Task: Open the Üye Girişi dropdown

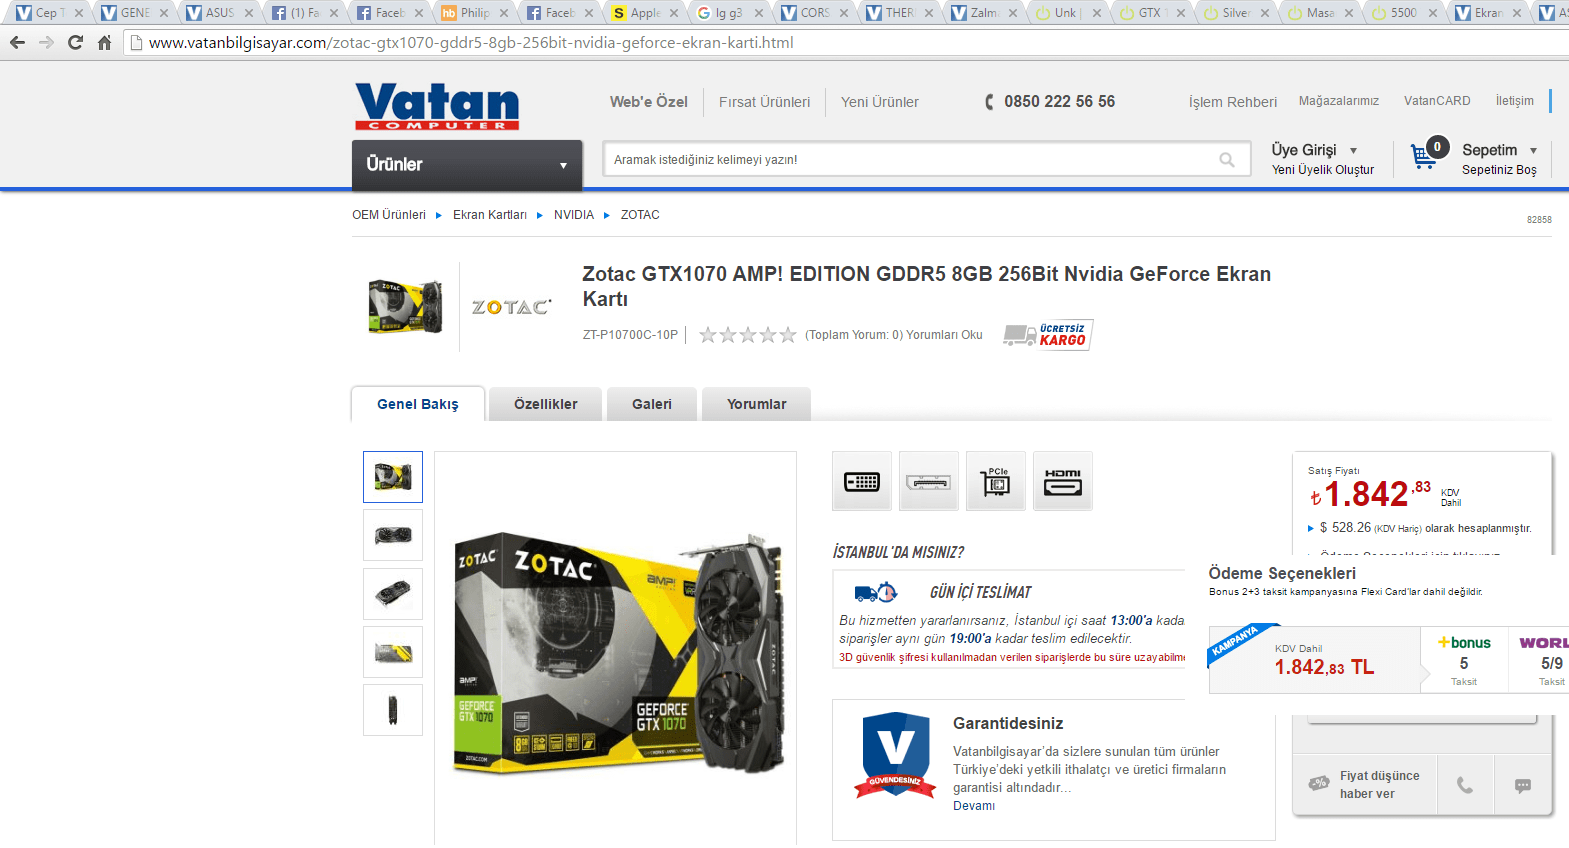Action: (1314, 150)
